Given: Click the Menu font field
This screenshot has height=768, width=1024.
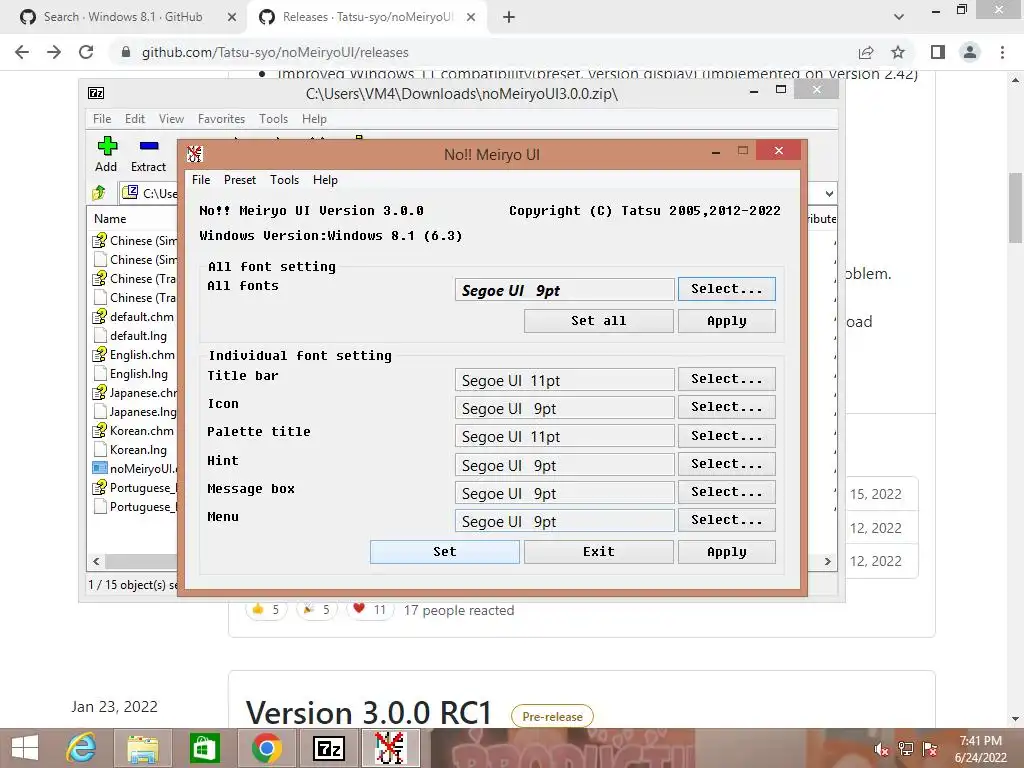Looking at the screenshot, I should (564, 520).
